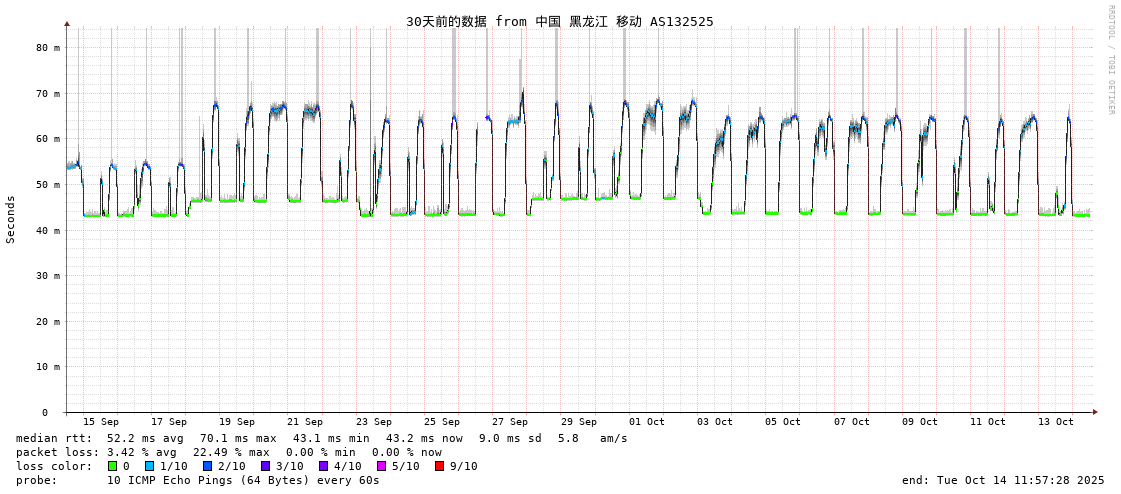
Task: Click the 13 Oct date label
Action: [1056, 422]
